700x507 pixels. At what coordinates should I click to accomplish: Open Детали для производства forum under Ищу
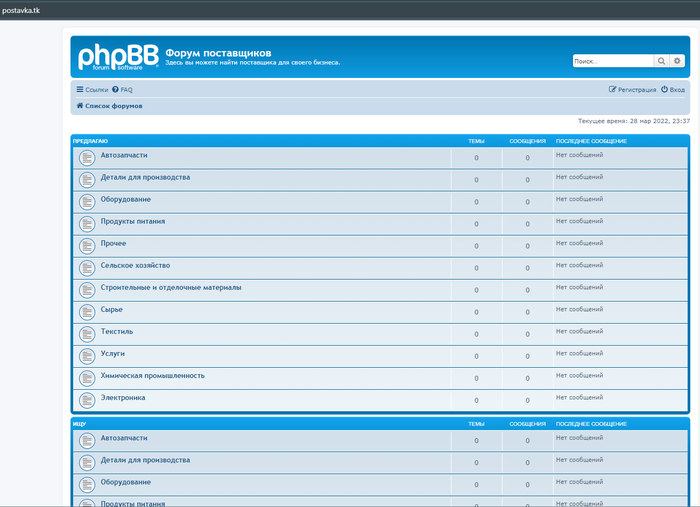[x=145, y=460]
